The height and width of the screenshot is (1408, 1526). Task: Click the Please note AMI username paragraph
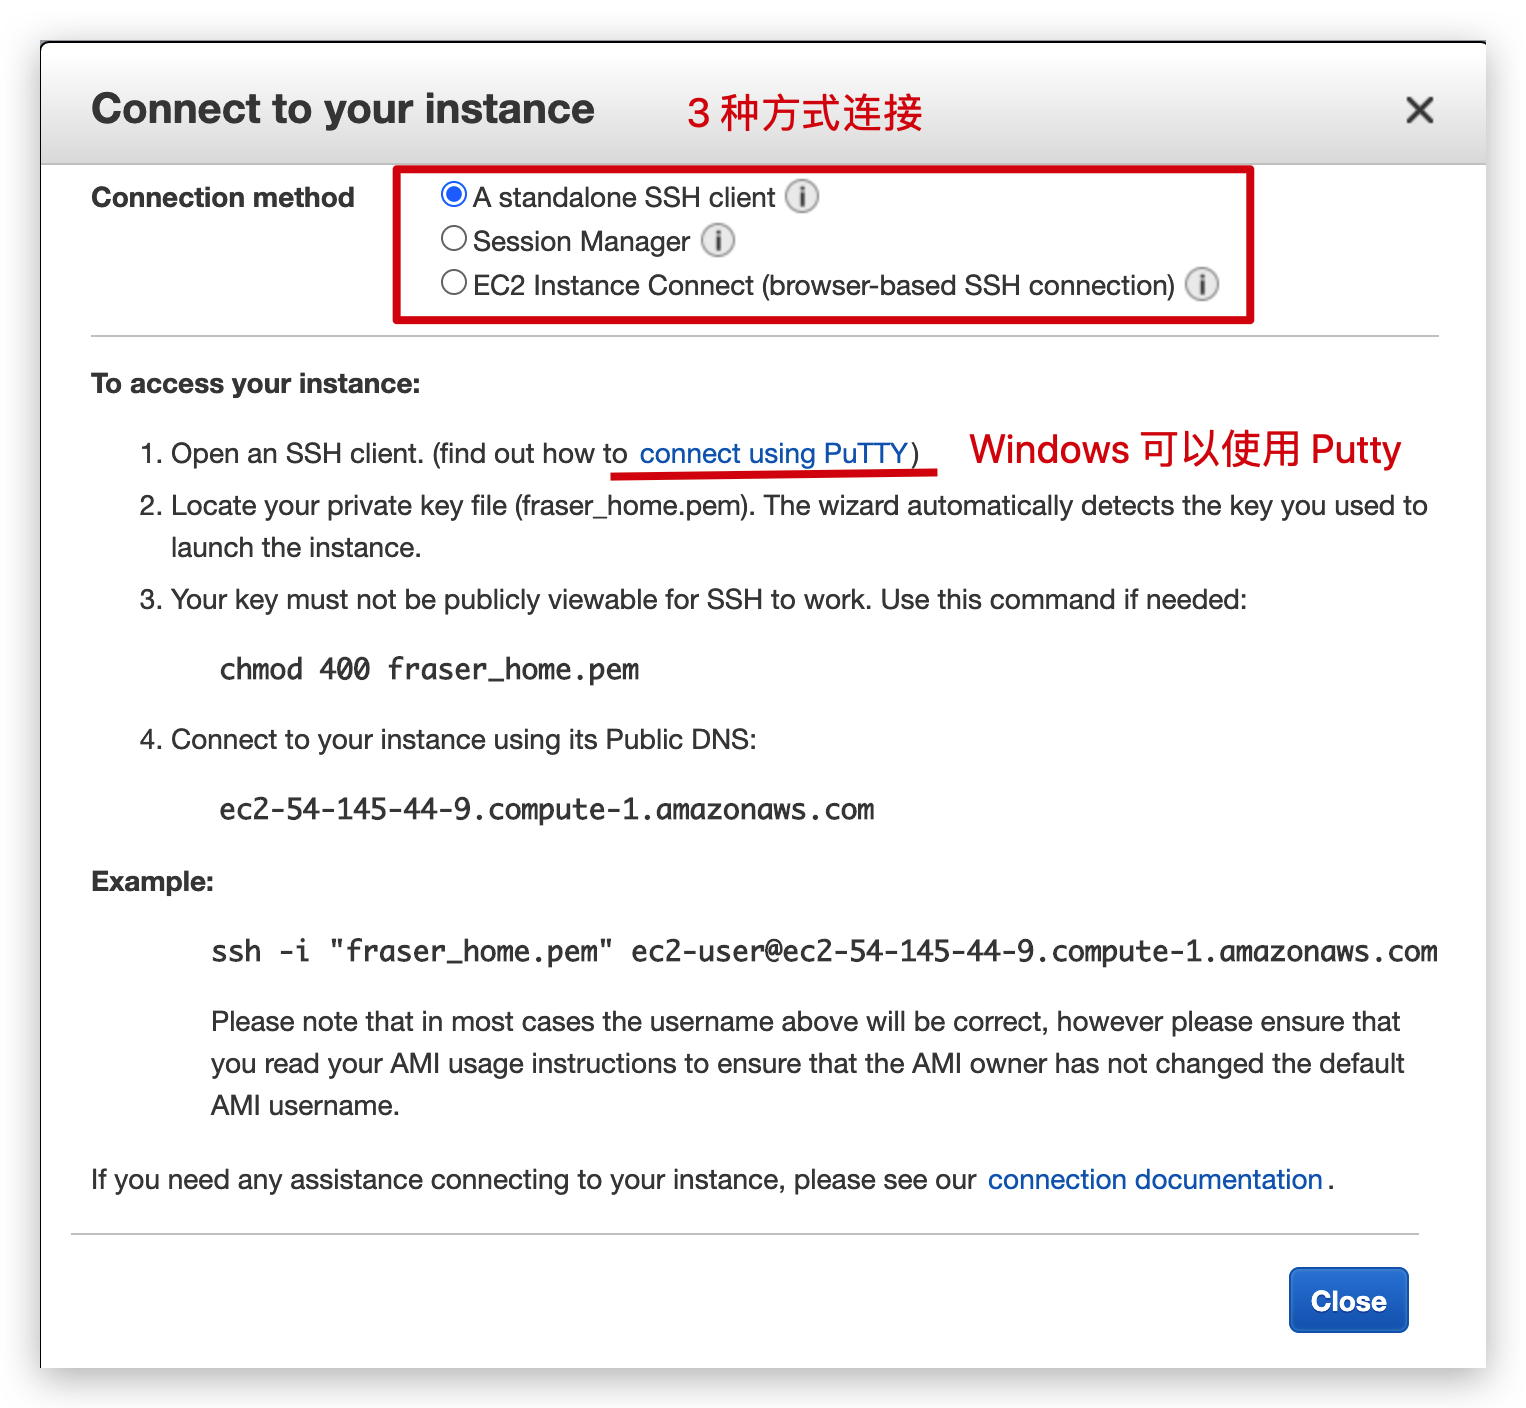[808, 1064]
